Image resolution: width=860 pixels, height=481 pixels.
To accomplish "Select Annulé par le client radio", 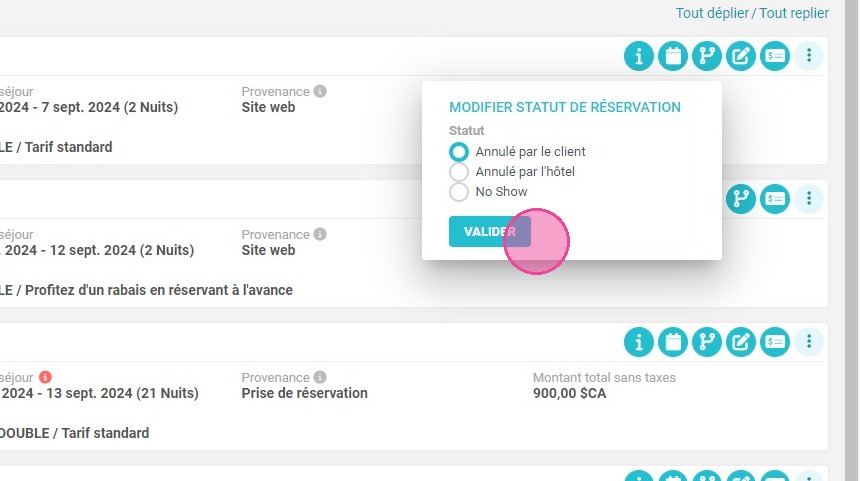I will tap(459, 152).
